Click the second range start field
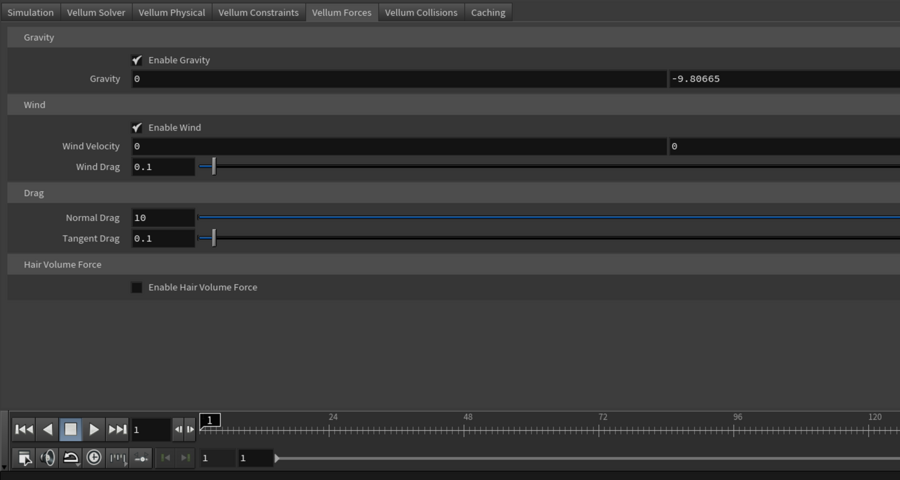Viewport: 900px width, 480px height. pos(255,458)
